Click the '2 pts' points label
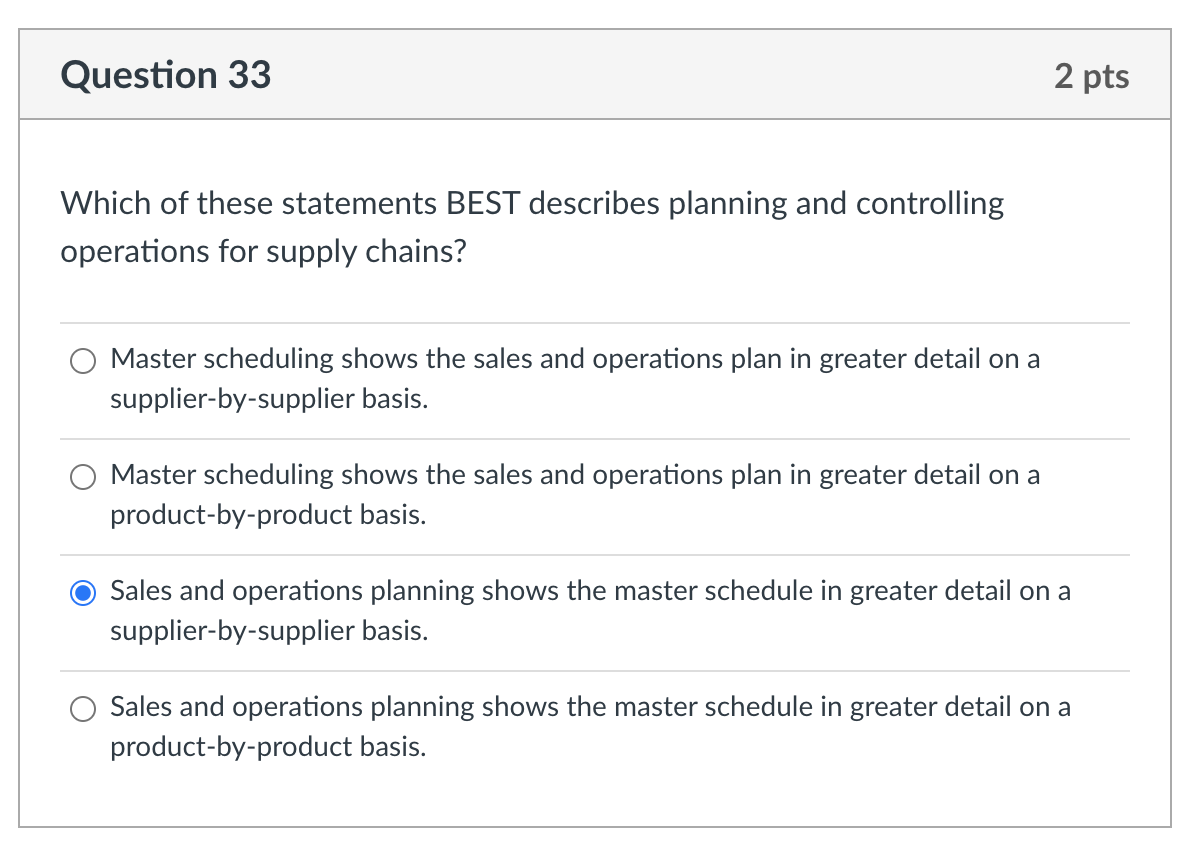 1091,77
